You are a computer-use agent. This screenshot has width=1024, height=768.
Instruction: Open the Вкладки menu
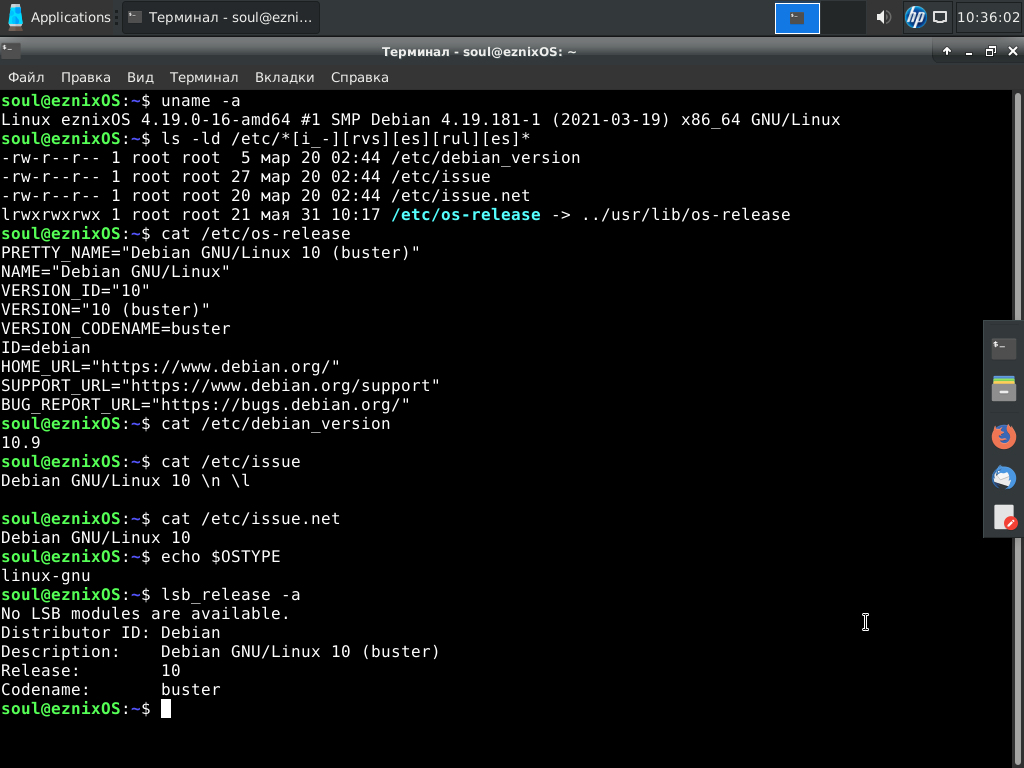(x=284, y=77)
